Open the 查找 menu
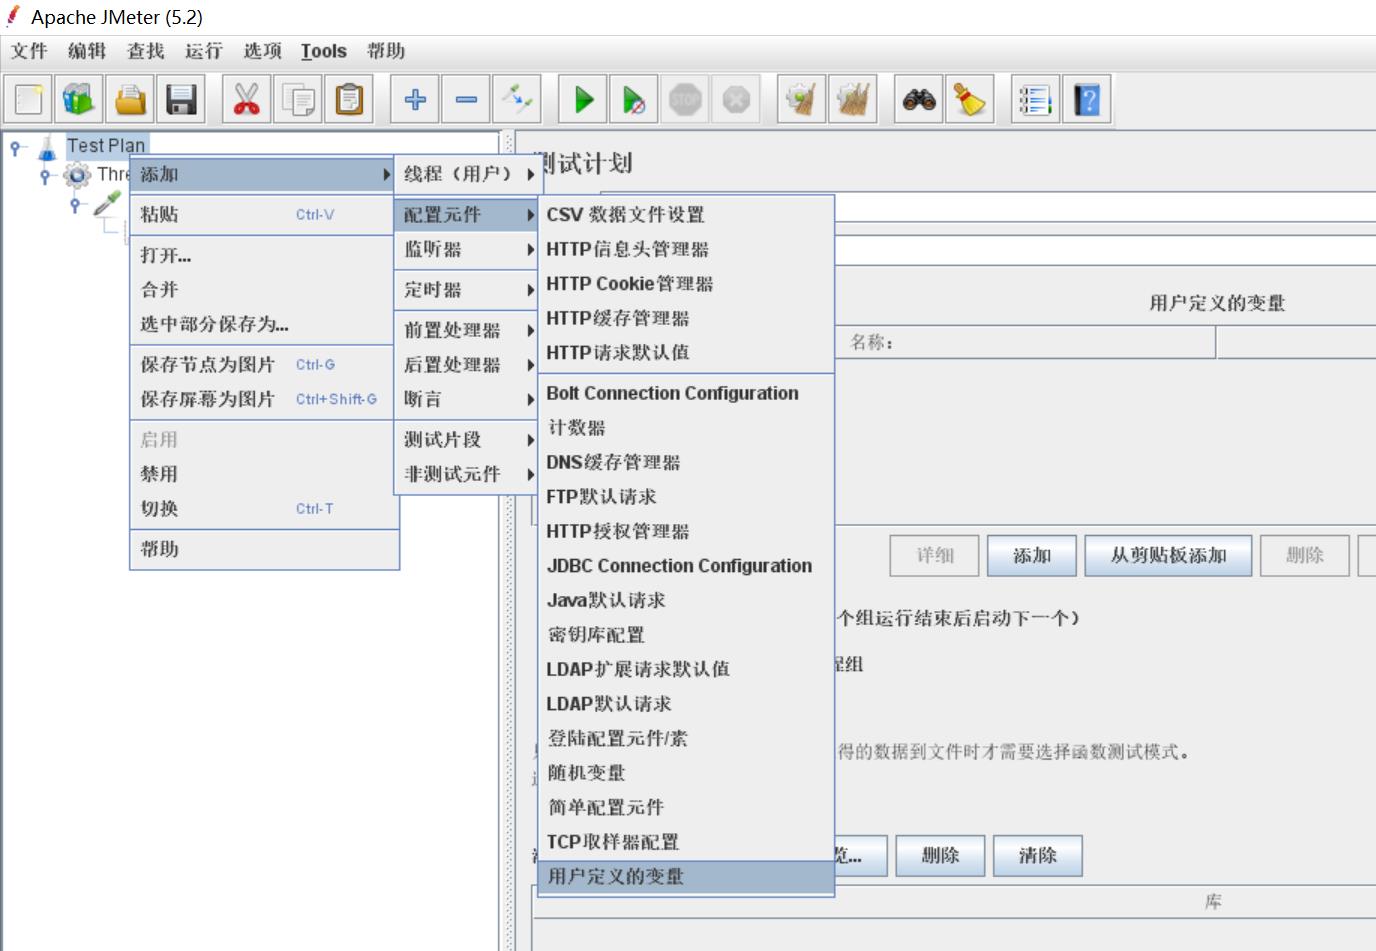 [x=145, y=51]
